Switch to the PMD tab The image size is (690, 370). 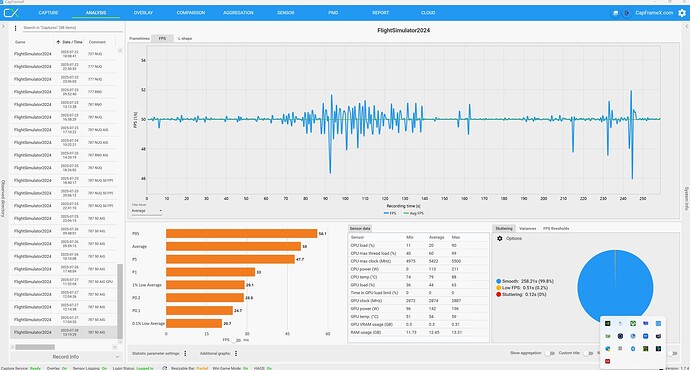333,13
